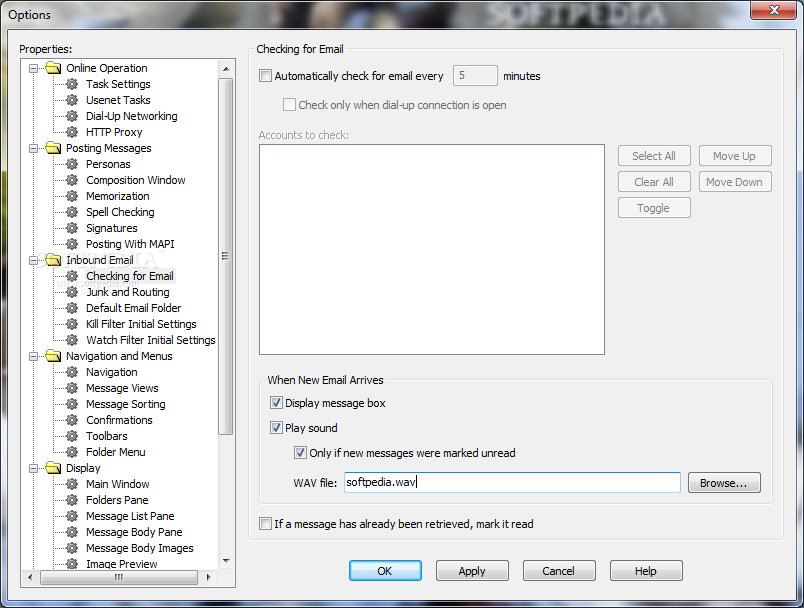Screen dimensions: 804x608
Task: Select Image Preview in properties tree
Action: [122, 564]
